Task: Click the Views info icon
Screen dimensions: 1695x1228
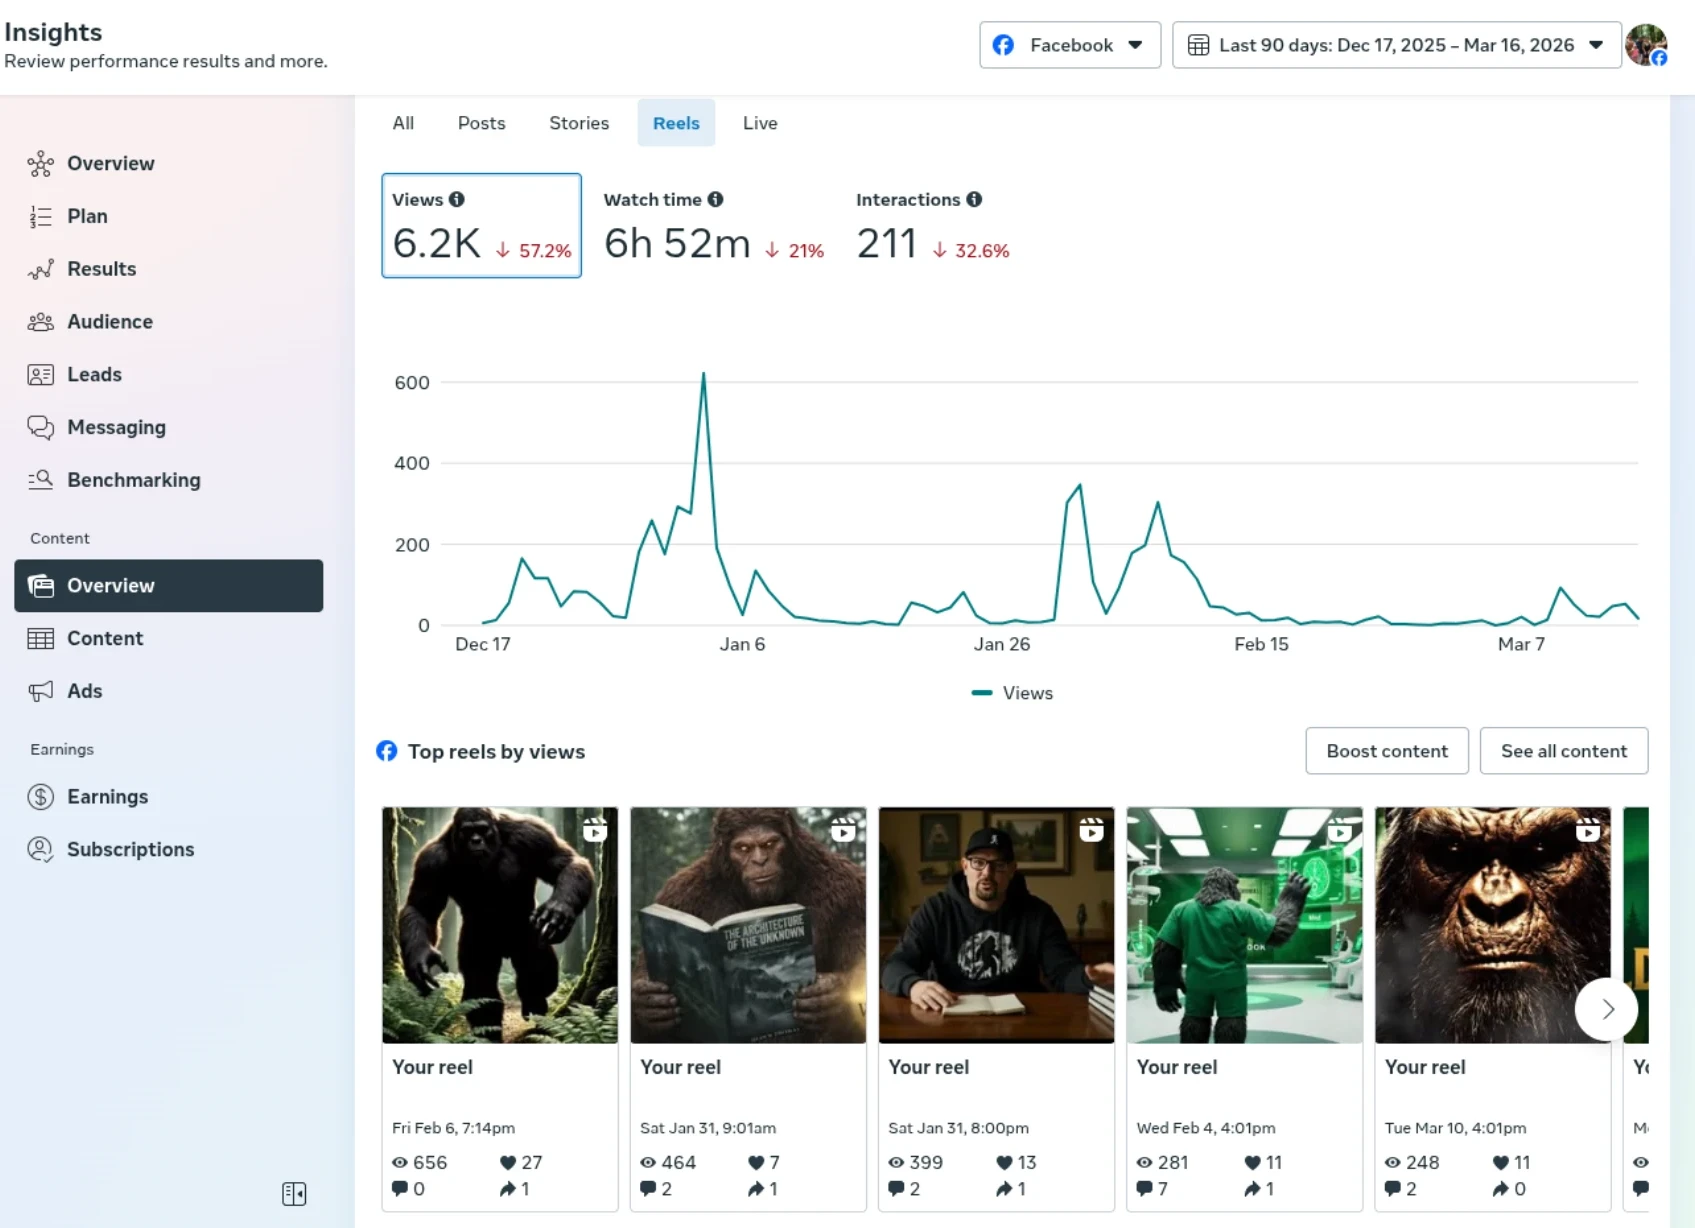Action: (x=457, y=199)
